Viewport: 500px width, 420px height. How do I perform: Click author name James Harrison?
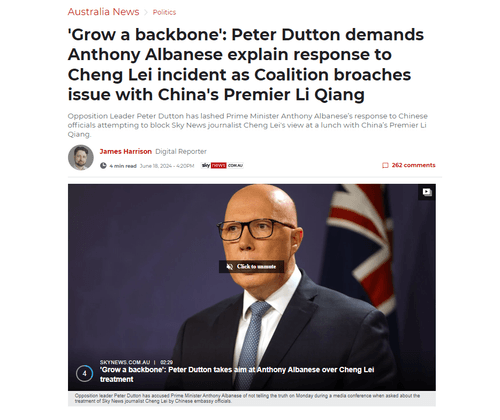tap(126, 151)
